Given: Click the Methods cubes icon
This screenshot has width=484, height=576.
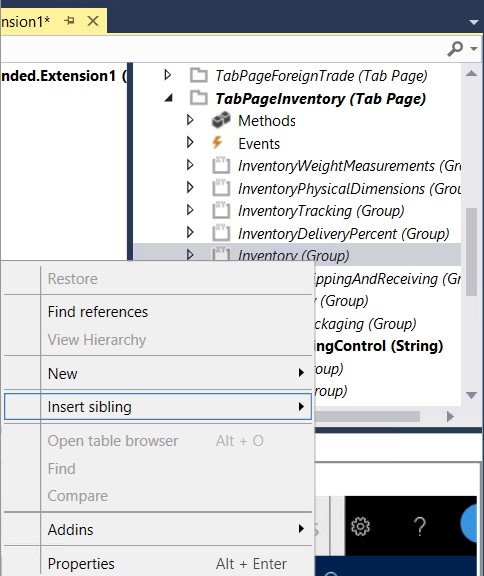Looking at the screenshot, I should (221, 120).
